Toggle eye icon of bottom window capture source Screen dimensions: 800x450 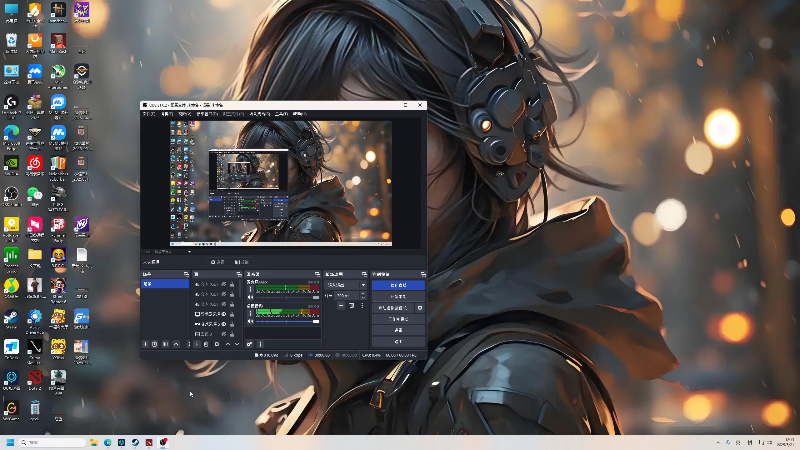tap(223, 334)
